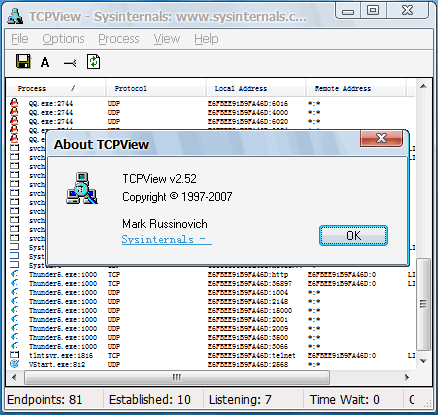438x415 pixels.
Task: Click the 'Established: 10' status bar entry
Action: tap(150, 399)
